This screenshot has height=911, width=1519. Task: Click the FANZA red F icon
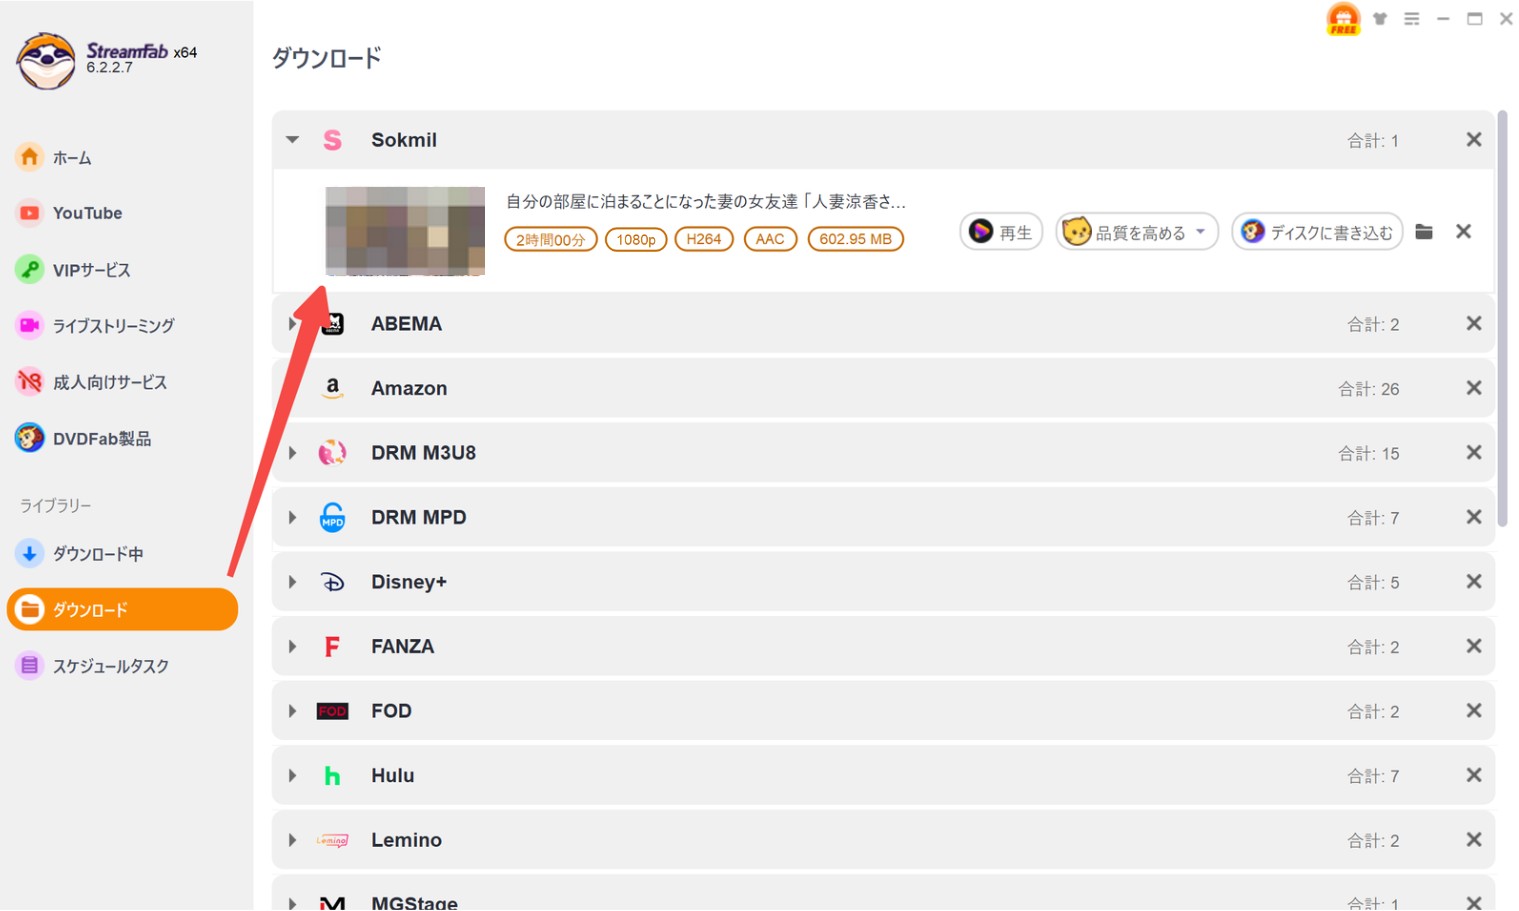click(x=332, y=646)
